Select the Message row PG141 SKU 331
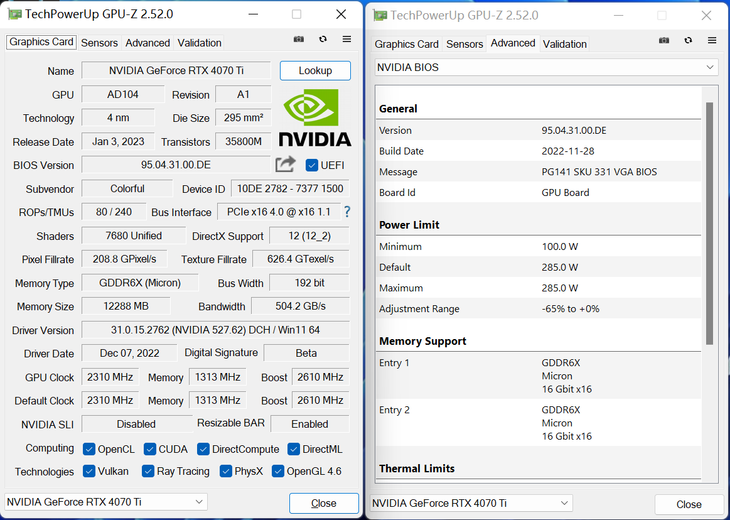 [x=539, y=172]
